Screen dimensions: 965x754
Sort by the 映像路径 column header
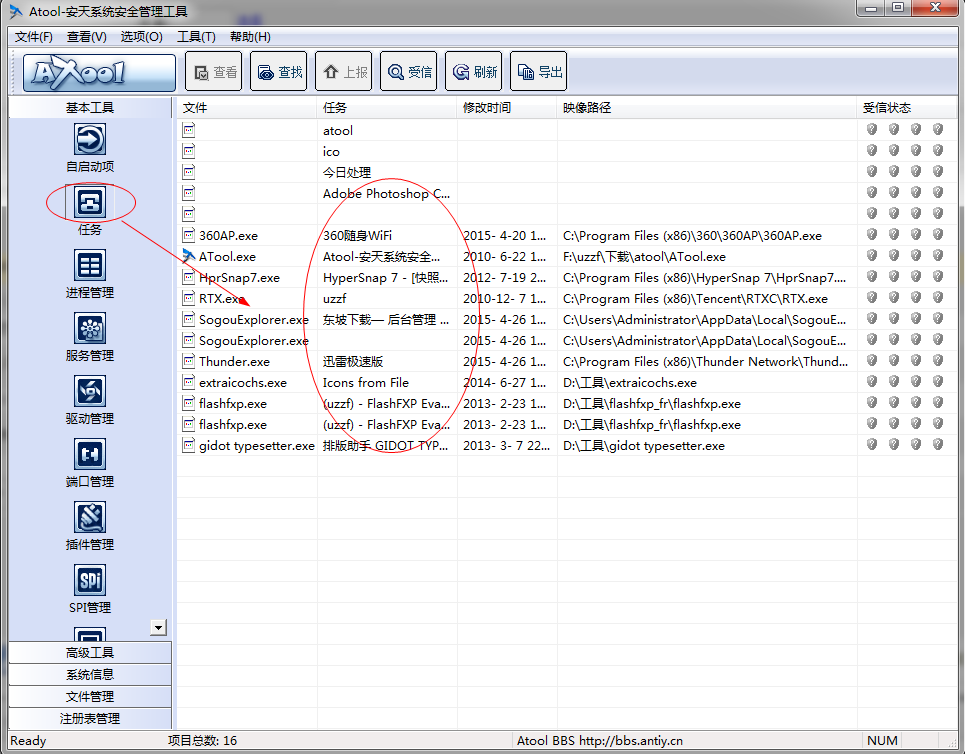point(707,108)
